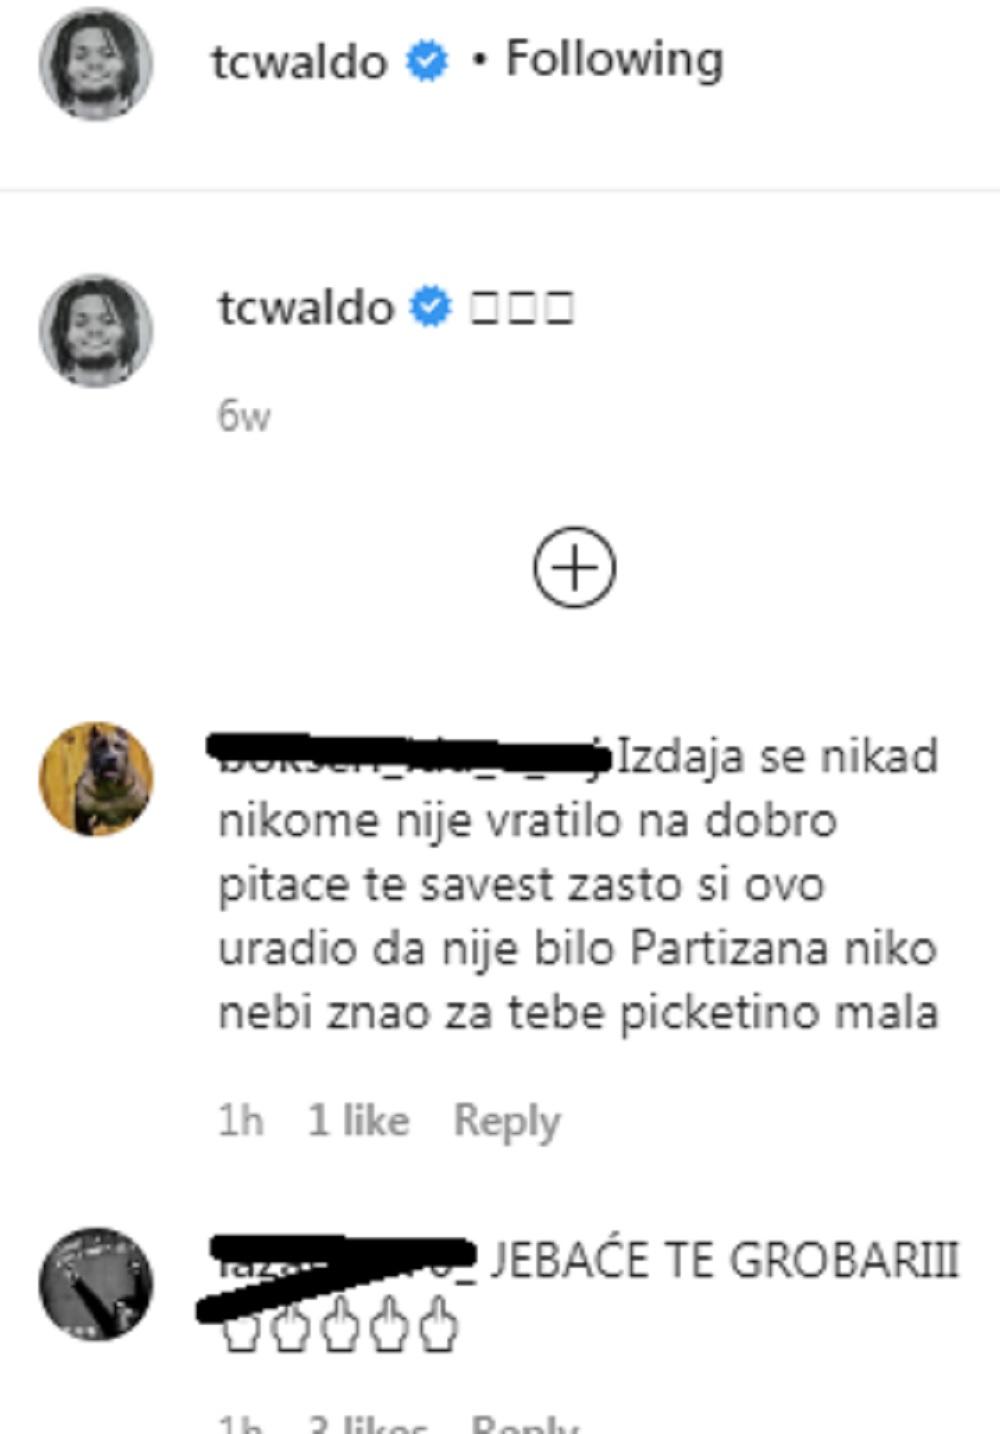This screenshot has height=1434, width=1000.
Task: Open the first commenter's redacted username
Action: (x=410, y=755)
